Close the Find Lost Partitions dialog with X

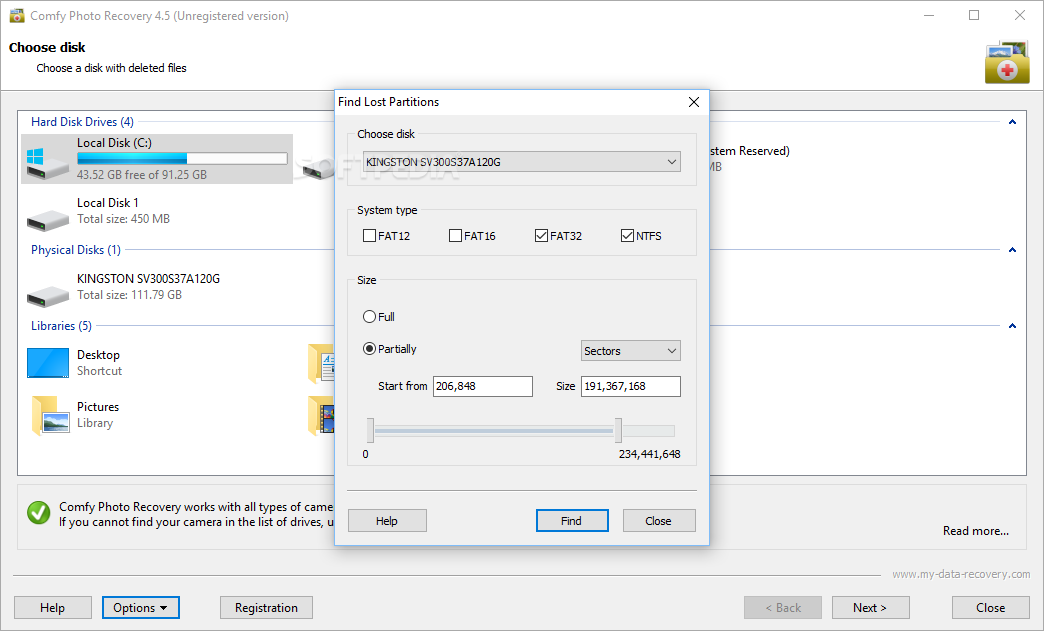(x=693, y=102)
